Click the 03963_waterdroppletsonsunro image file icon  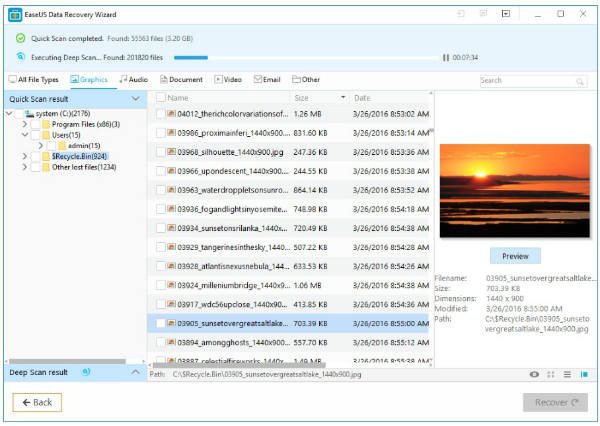[171, 190]
